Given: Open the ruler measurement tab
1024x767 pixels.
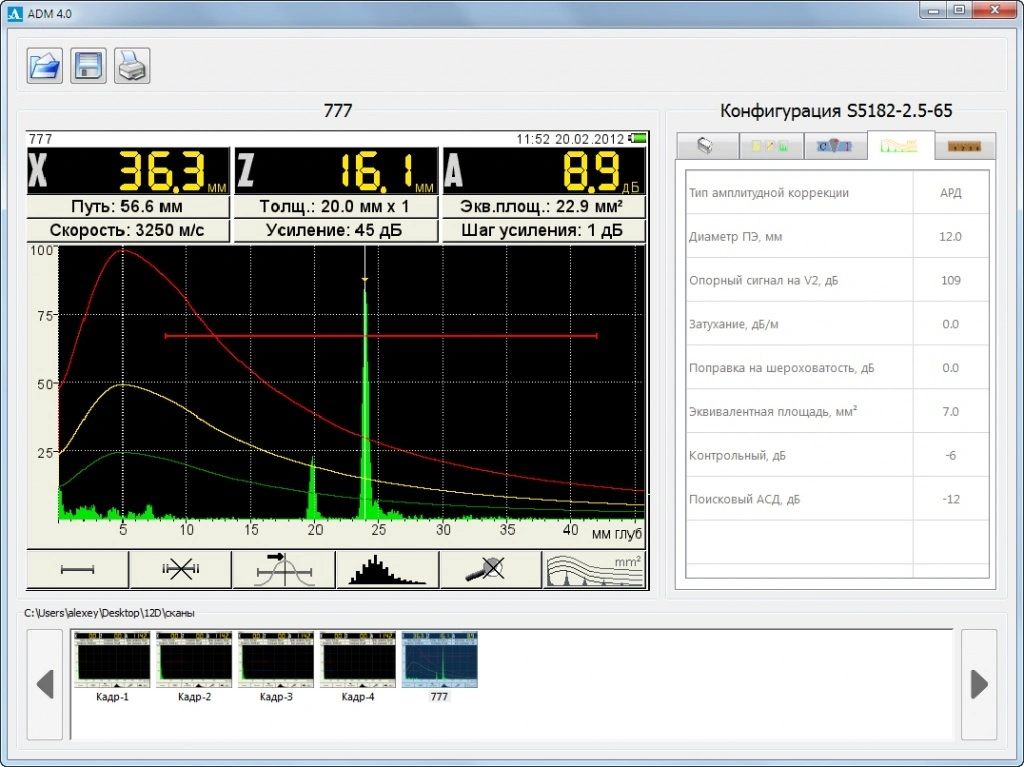Looking at the screenshot, I should (965, 146).
